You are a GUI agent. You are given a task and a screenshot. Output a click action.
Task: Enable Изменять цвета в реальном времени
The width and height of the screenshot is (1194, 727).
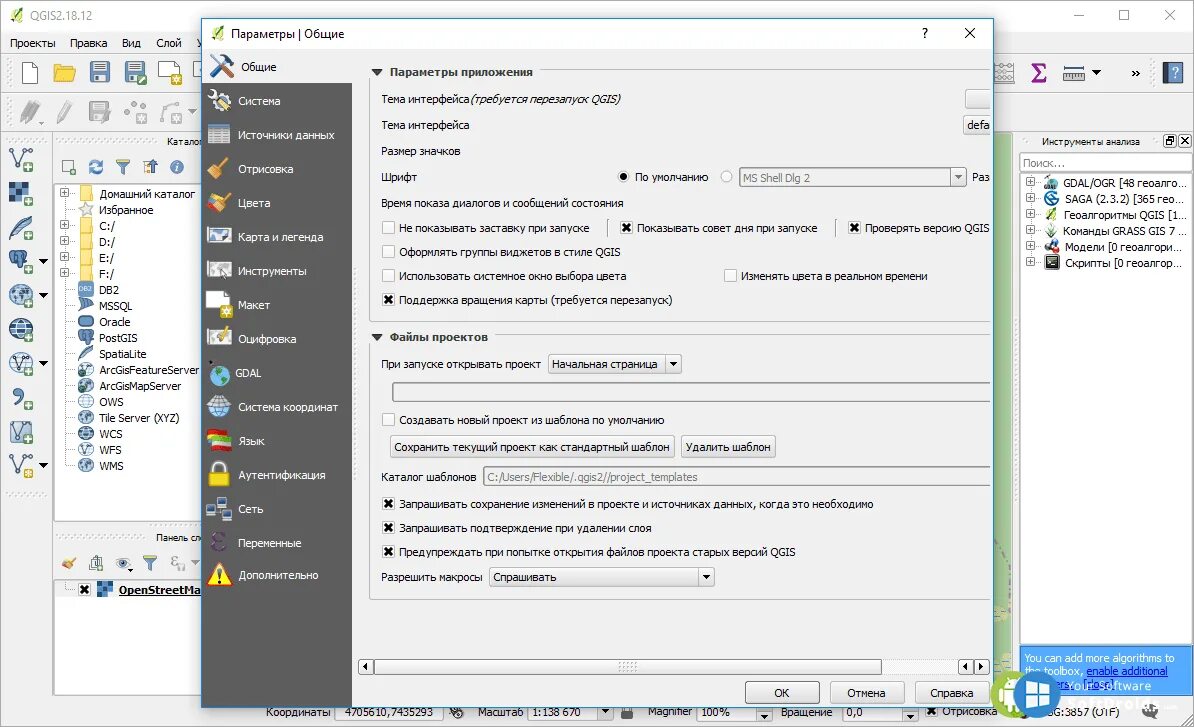730,276
